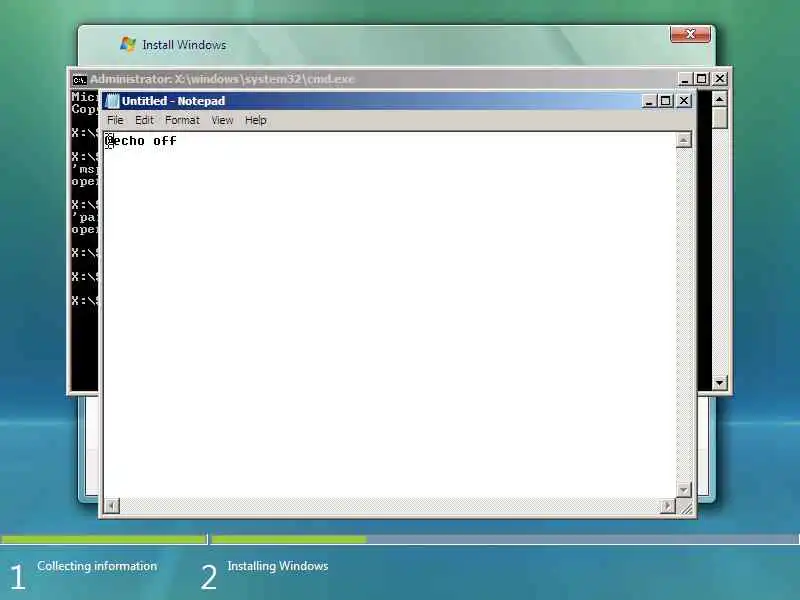Click the 'Installing Windows' step label
The image size is (800, 600).
pyautogui.click(x=278, y=566)
